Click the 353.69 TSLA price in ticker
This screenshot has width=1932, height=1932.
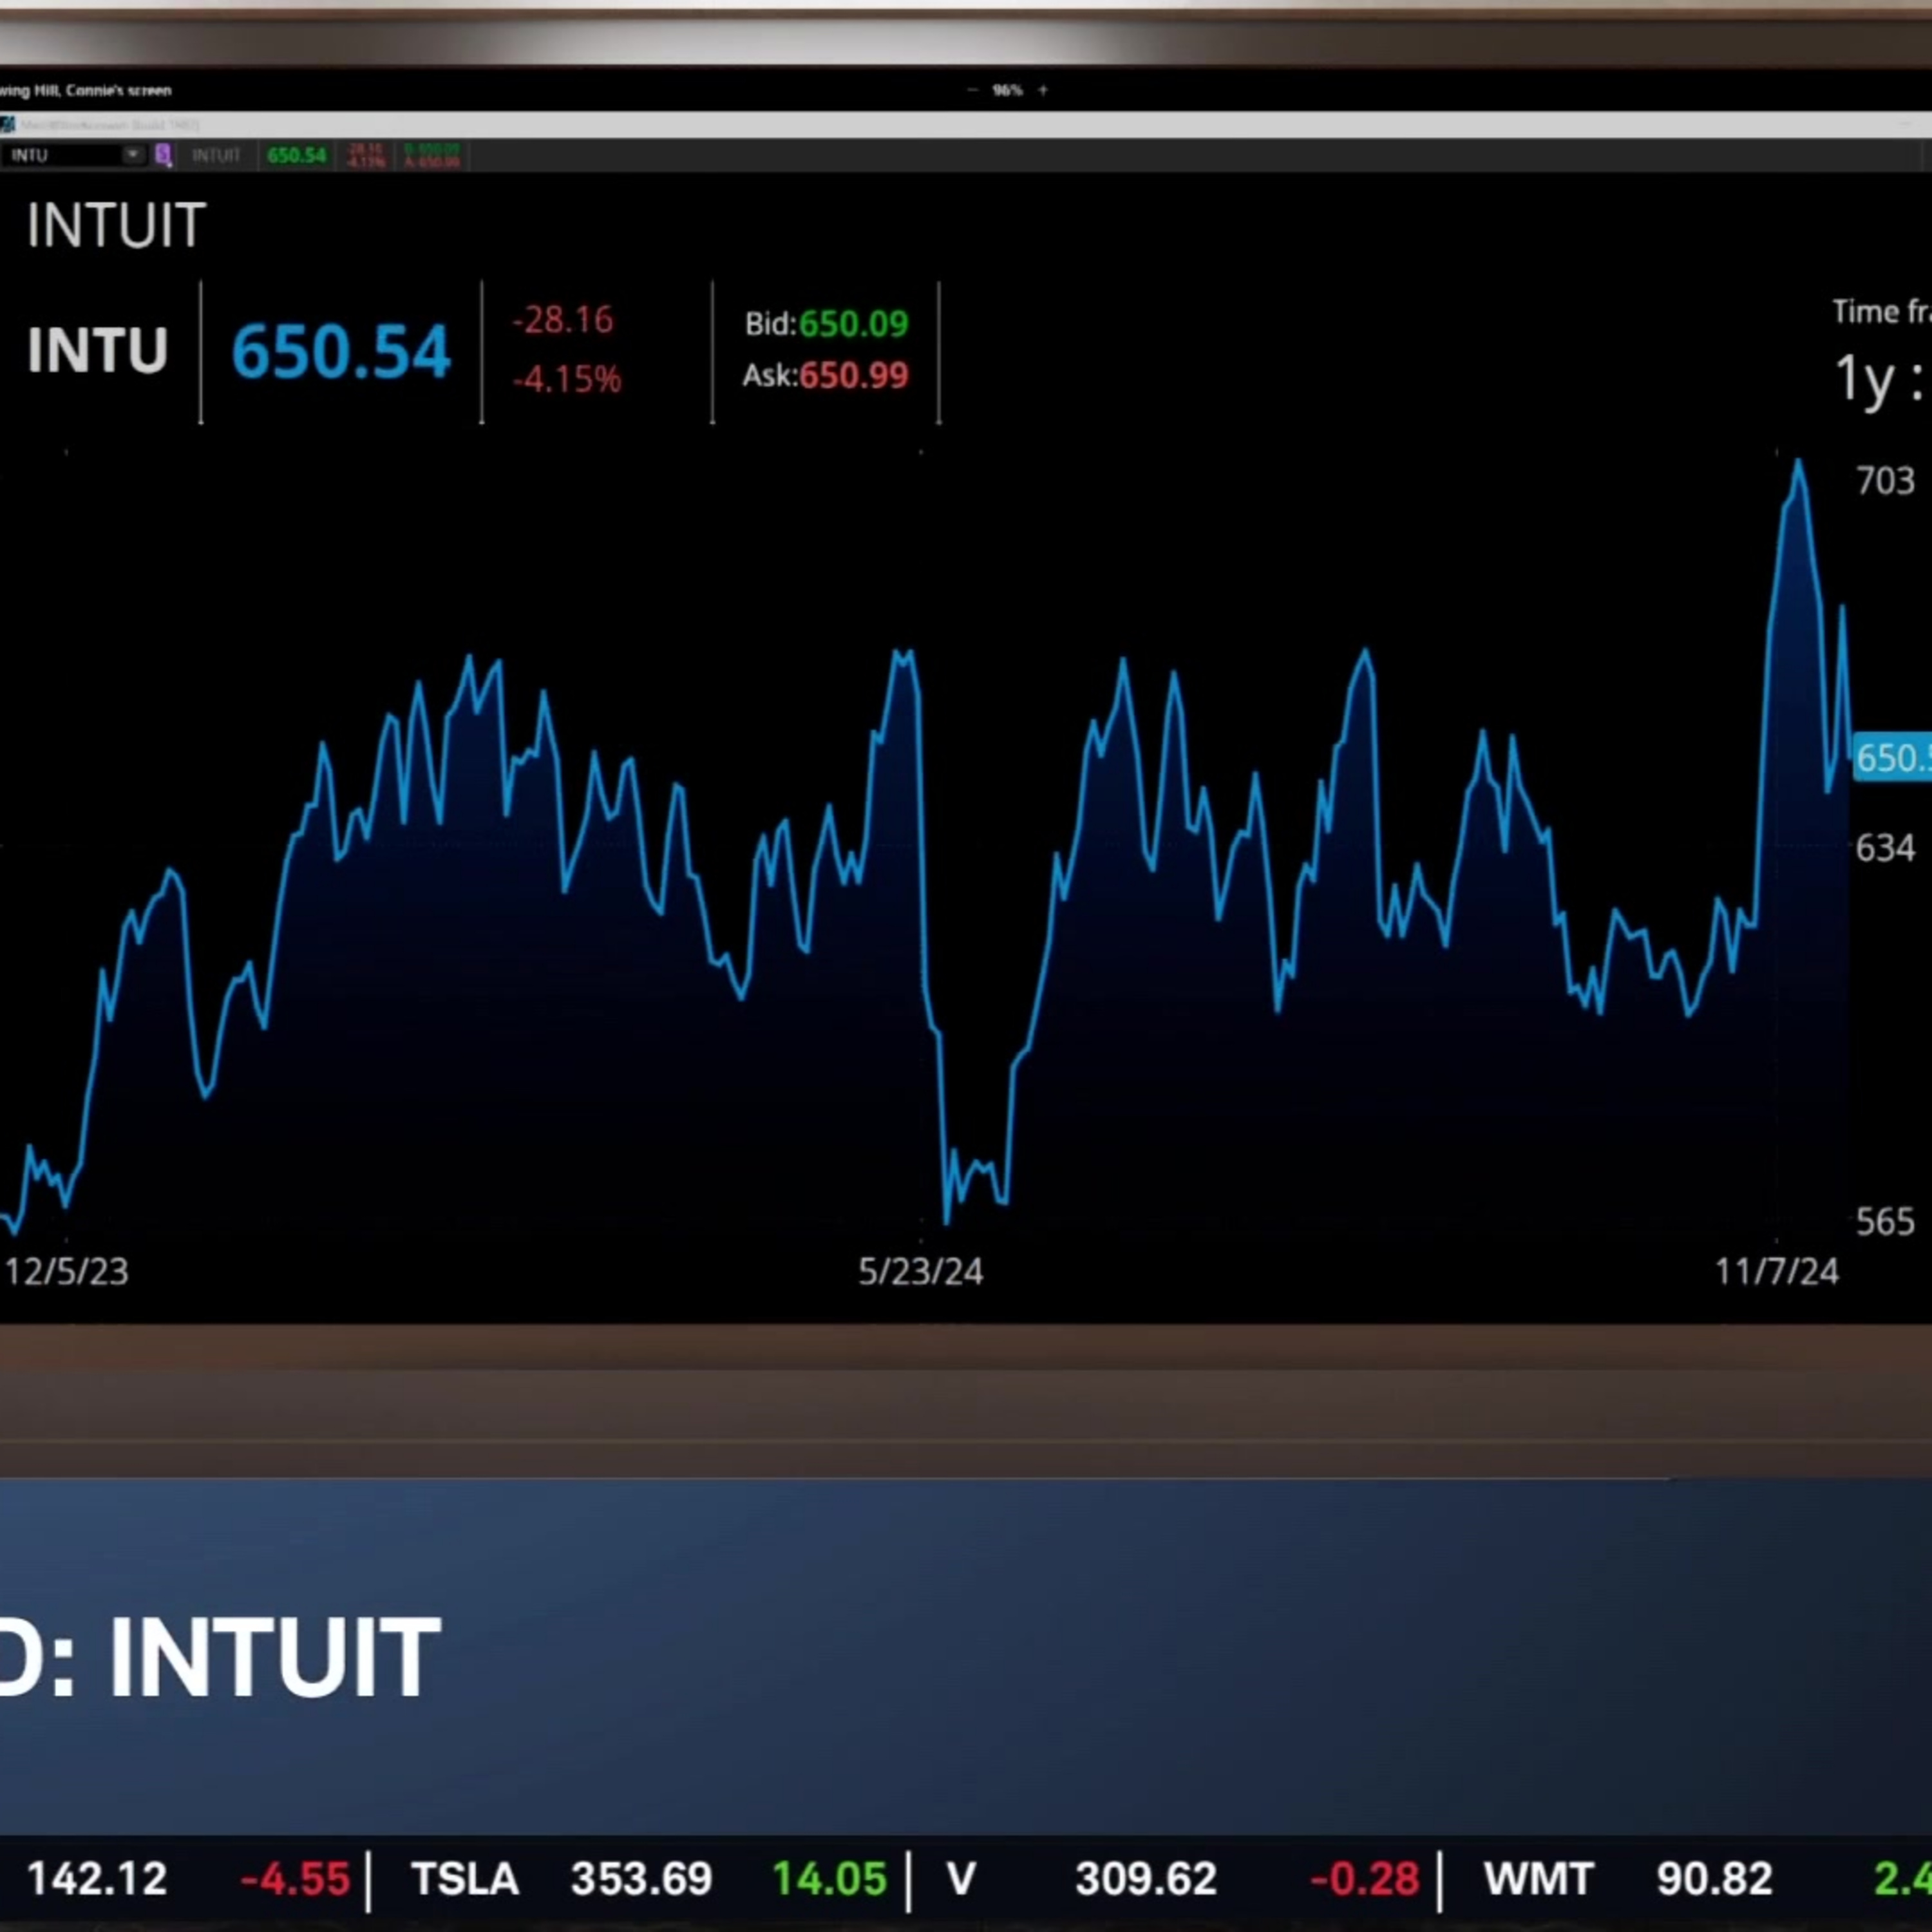641,1879
